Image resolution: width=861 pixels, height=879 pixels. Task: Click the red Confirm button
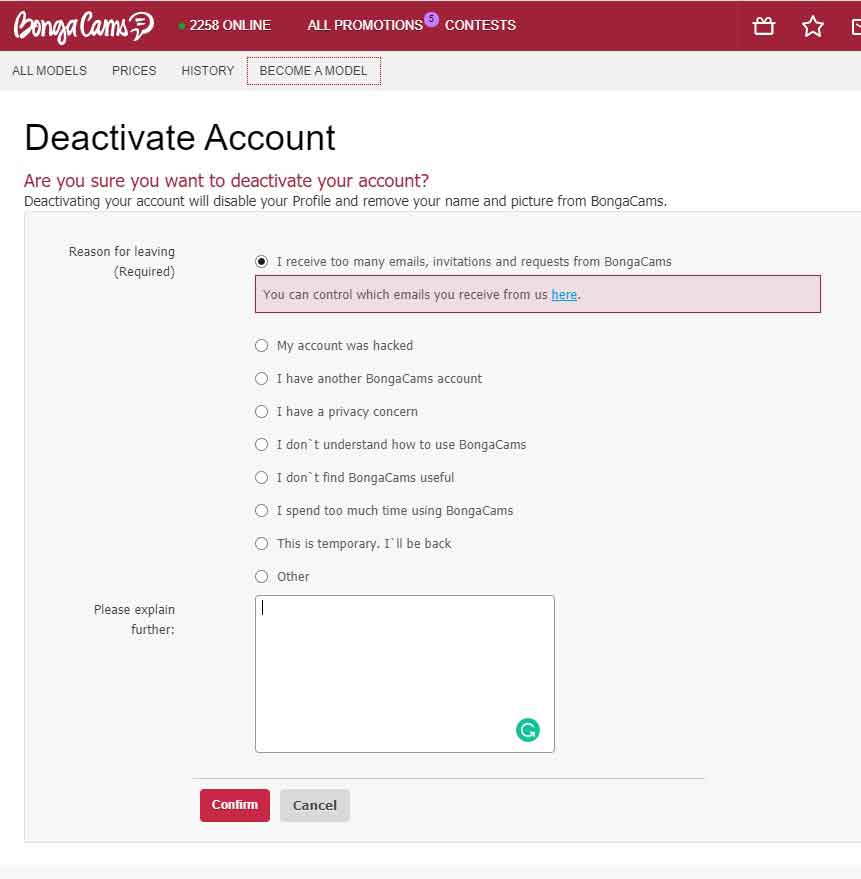[x=235, y=805]
